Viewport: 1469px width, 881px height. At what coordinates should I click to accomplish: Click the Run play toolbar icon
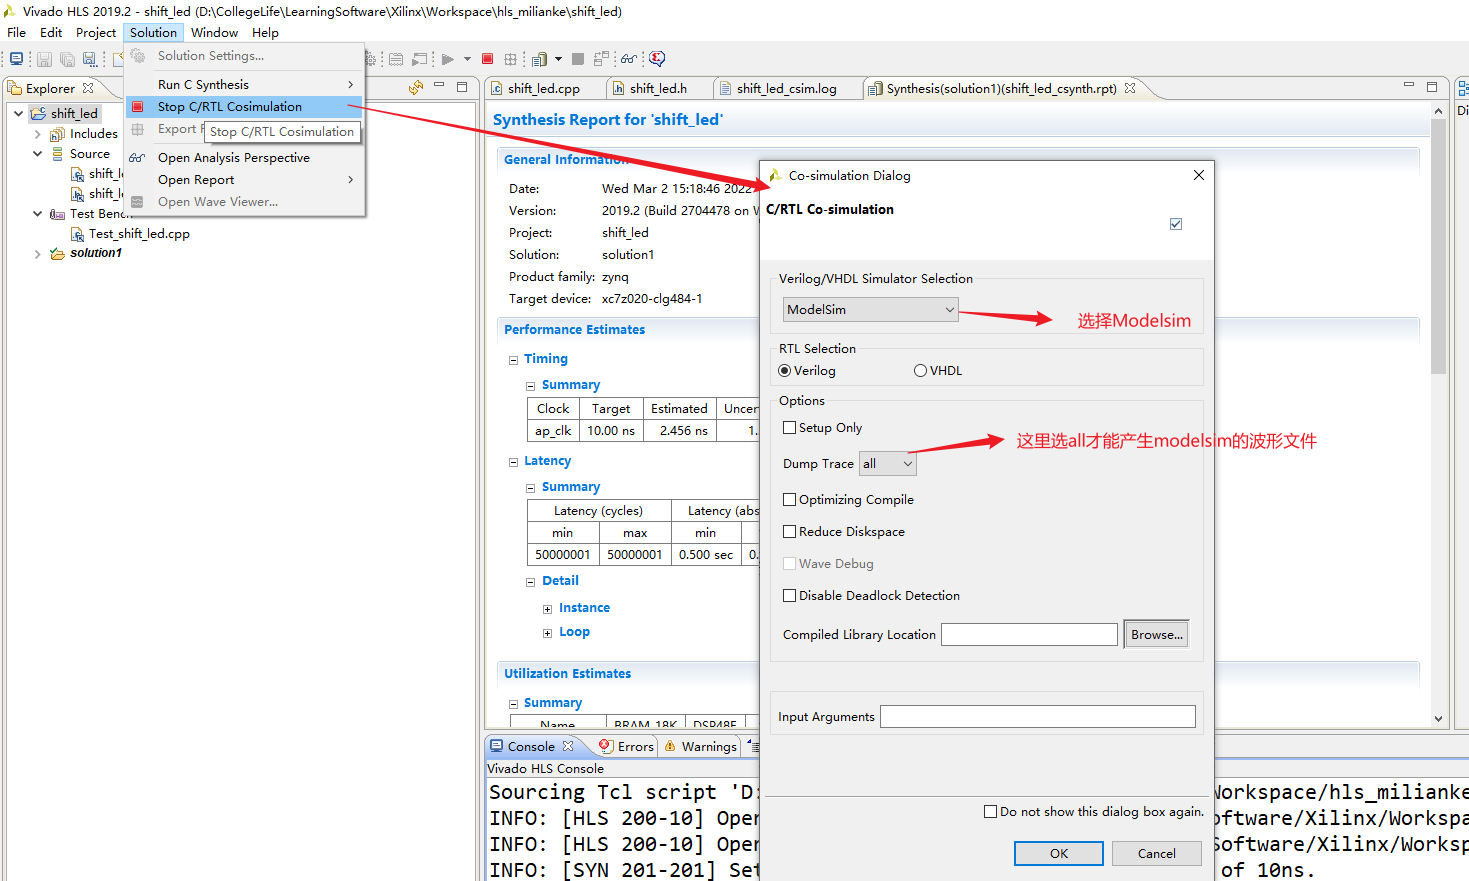pos(447,59)
